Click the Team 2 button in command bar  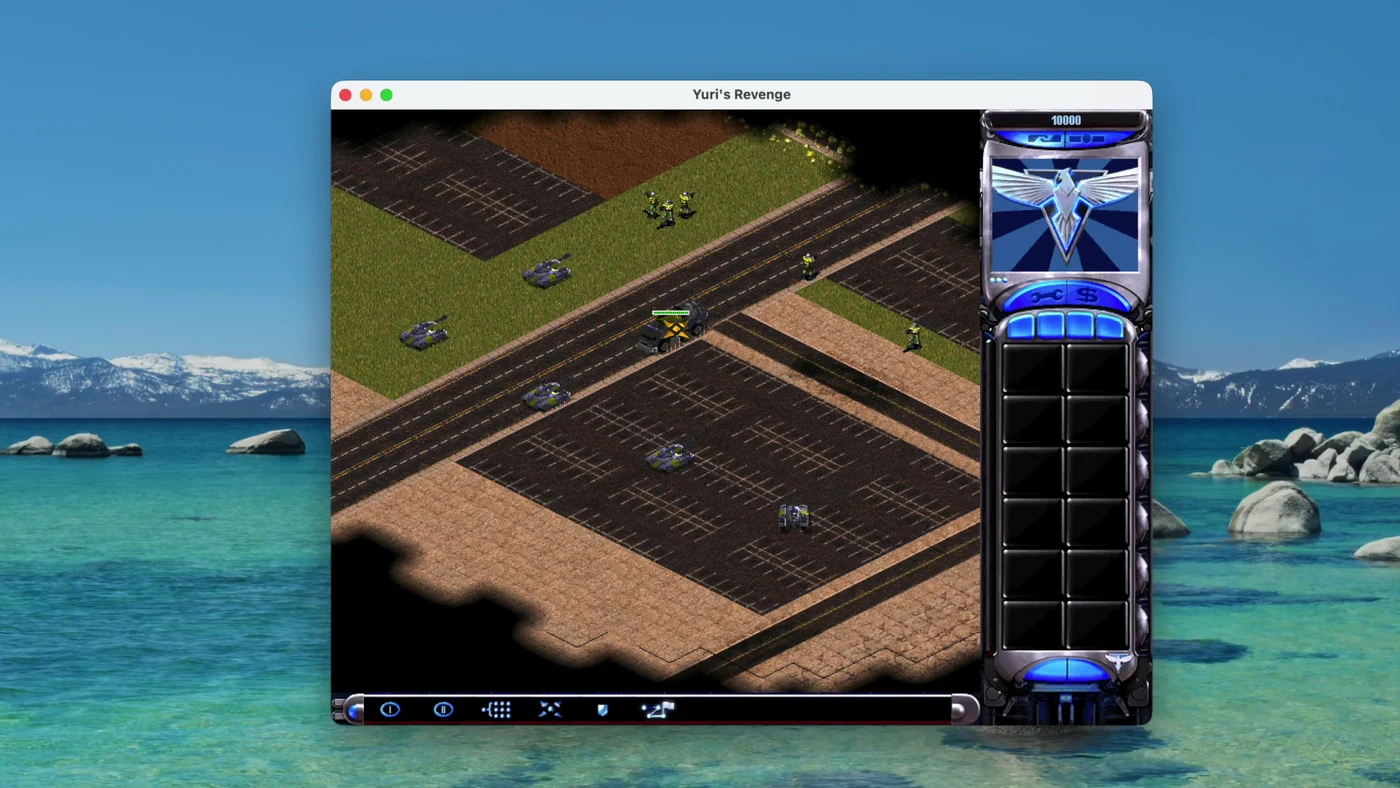pyautogui.click(x=443, y=709)
